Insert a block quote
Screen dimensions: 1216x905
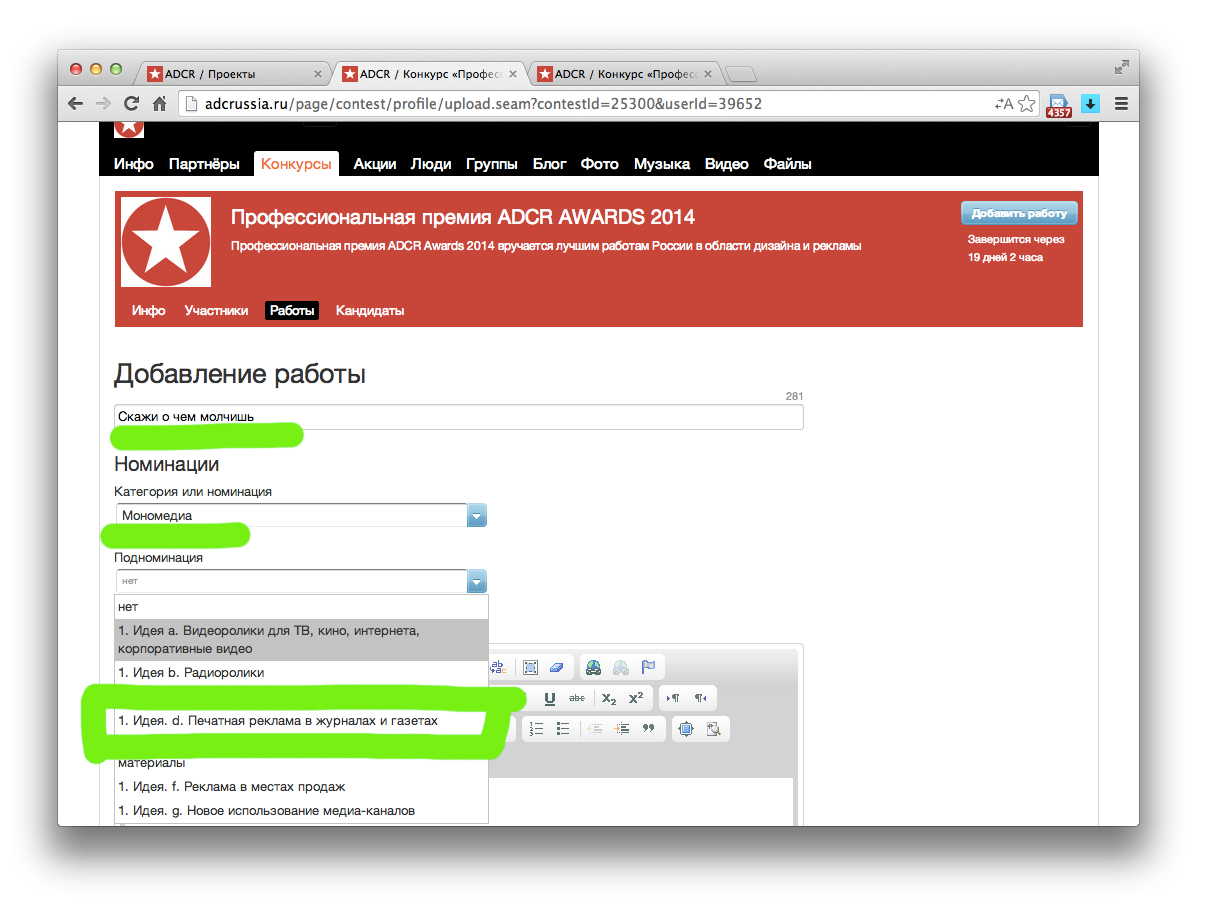point(649,729)
